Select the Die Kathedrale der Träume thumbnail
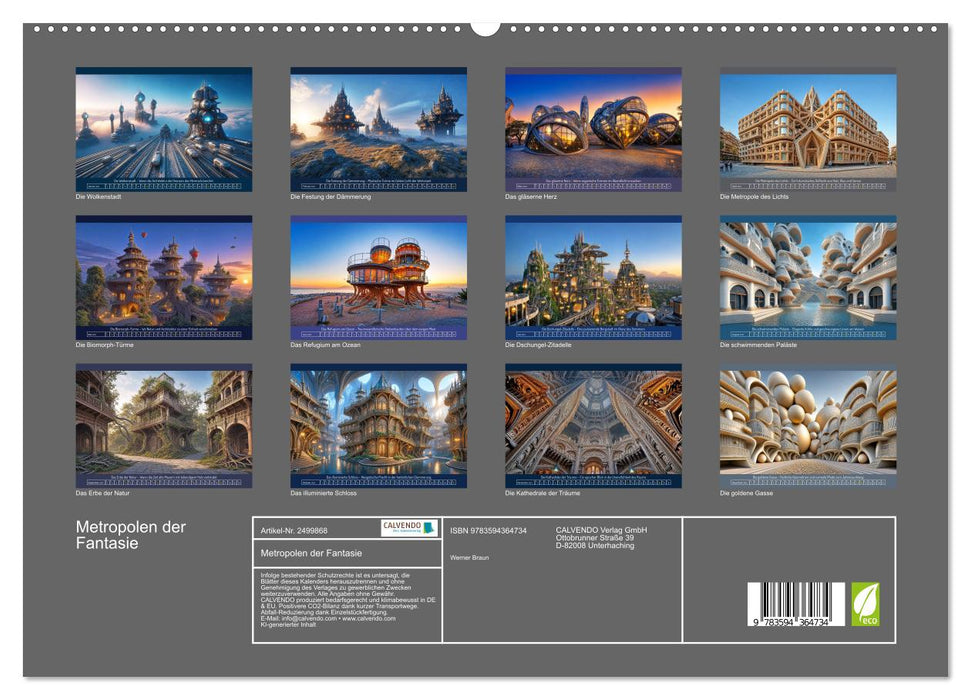This screenshot has height=700, width=971. pyautogui.click(x=593, y=426)
